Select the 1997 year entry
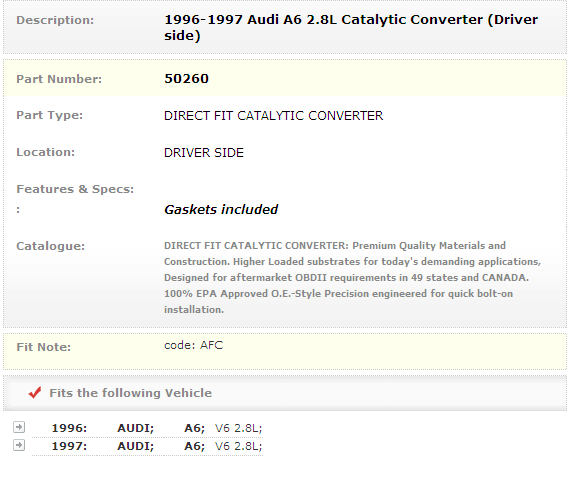 [x=69, y=446]
